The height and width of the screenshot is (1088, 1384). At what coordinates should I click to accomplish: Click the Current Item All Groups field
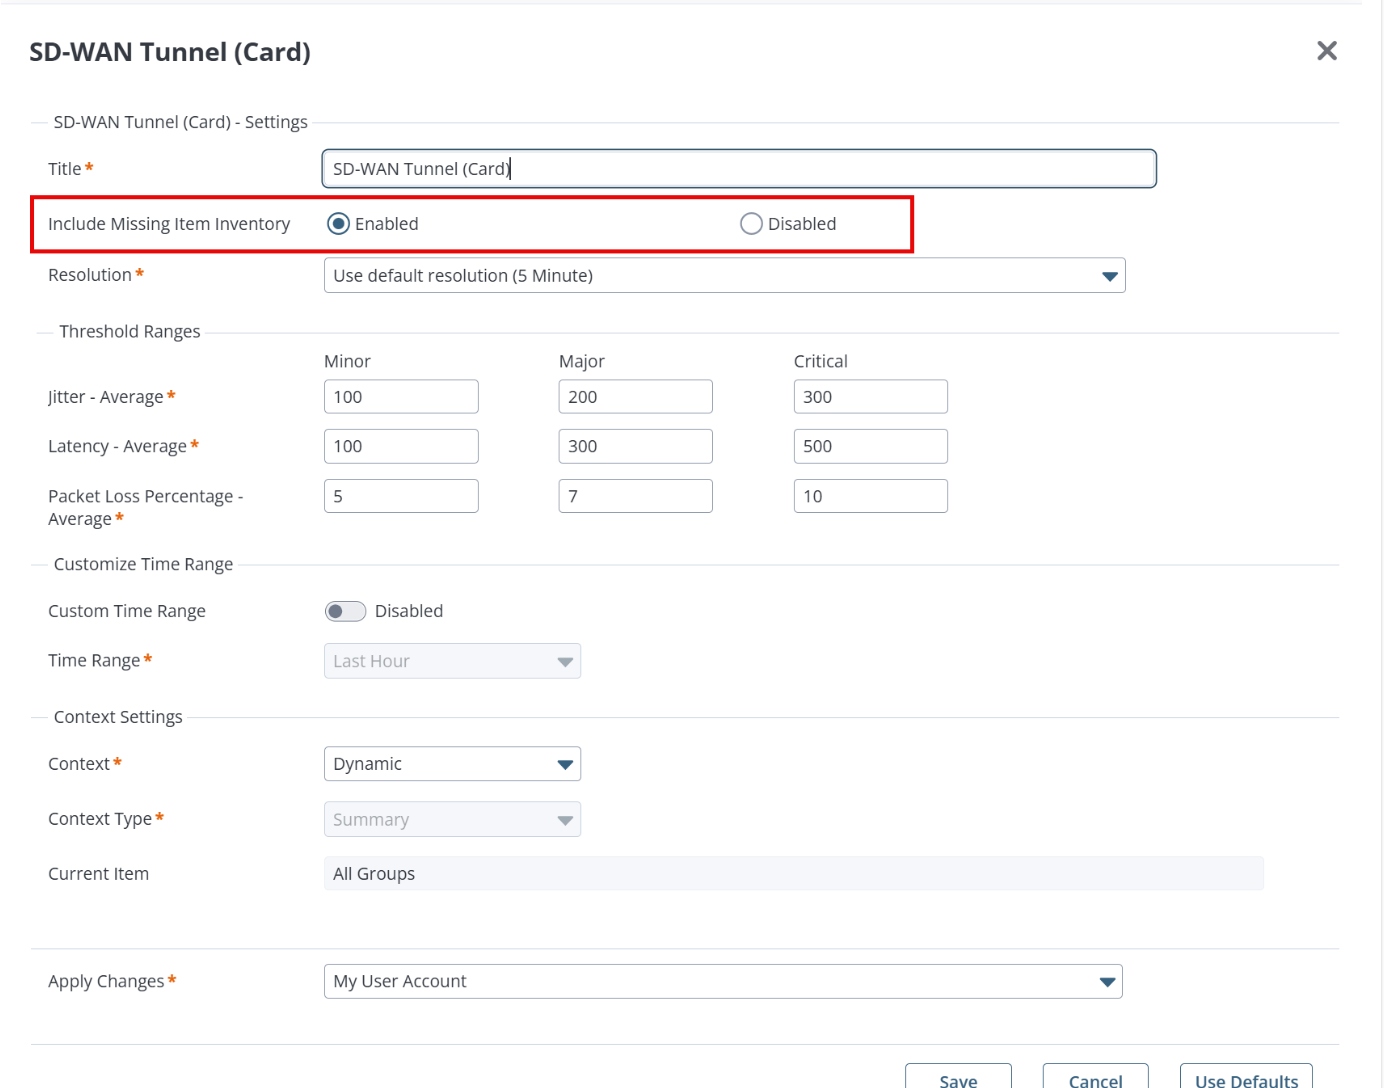tap(793, 874)
